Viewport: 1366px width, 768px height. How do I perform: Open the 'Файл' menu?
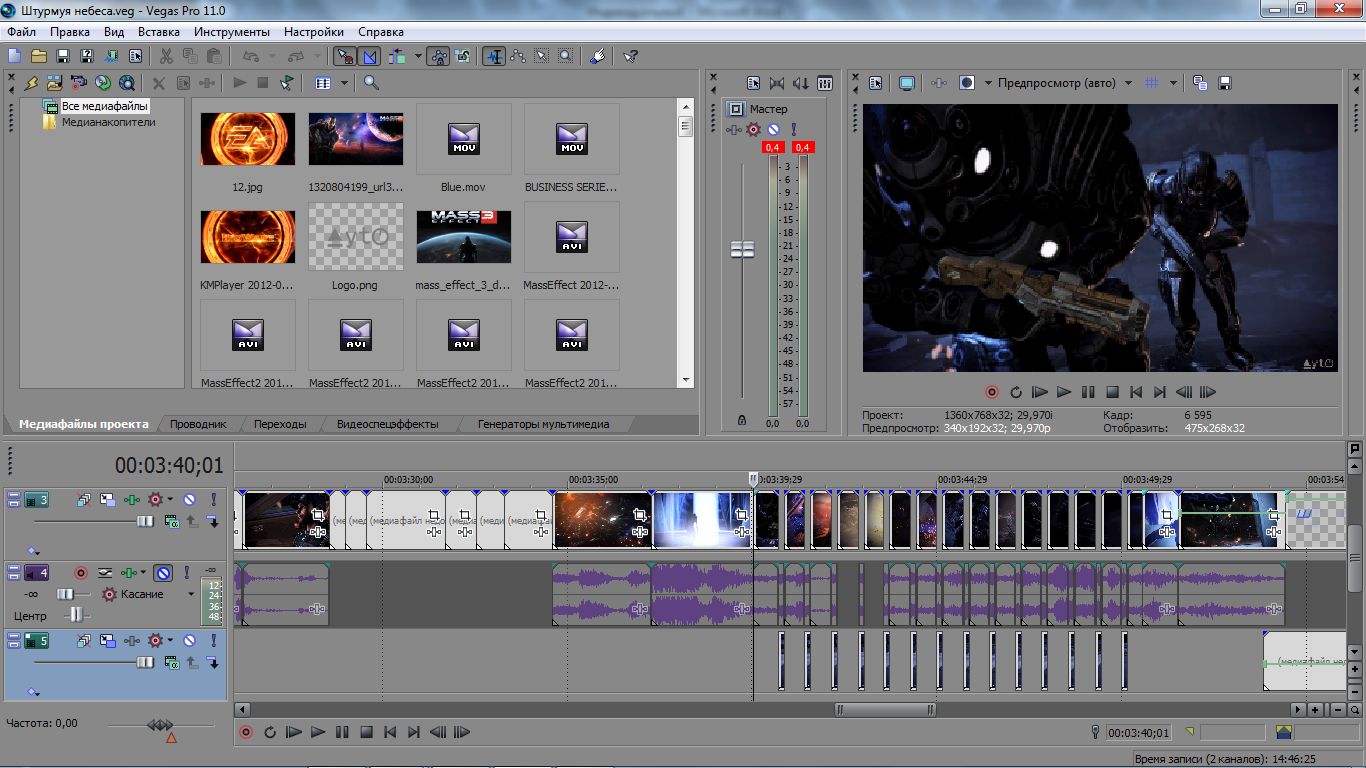[21, 32]
